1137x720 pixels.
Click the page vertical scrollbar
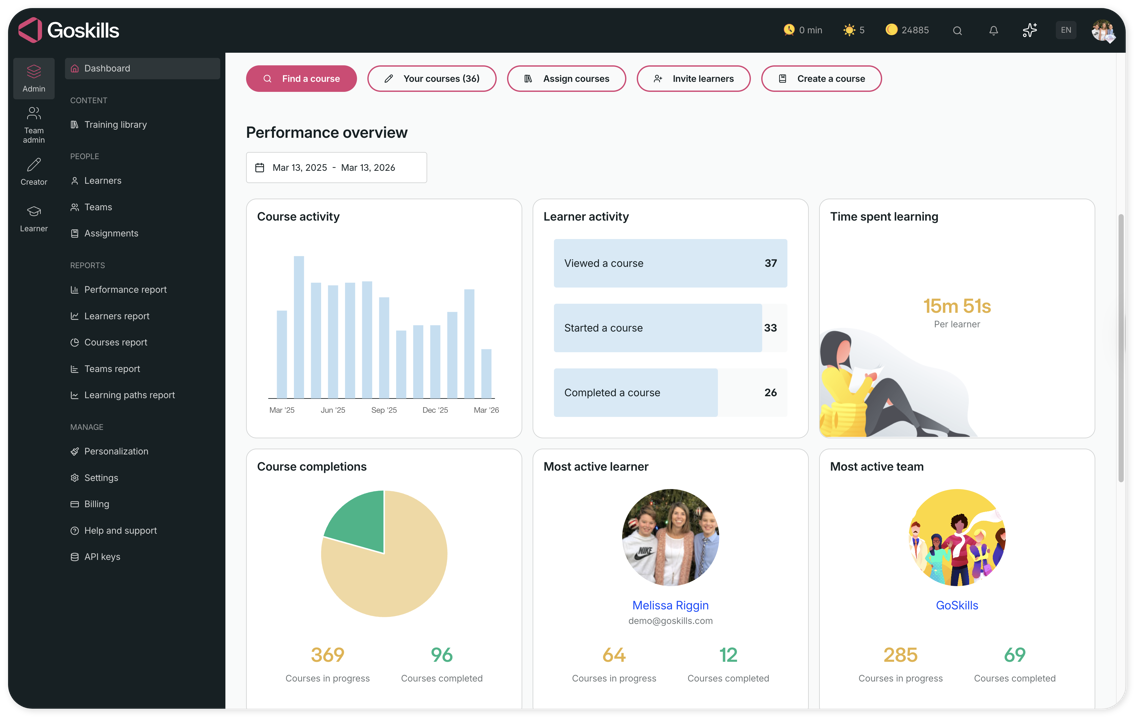click(x=1121, y=348)
